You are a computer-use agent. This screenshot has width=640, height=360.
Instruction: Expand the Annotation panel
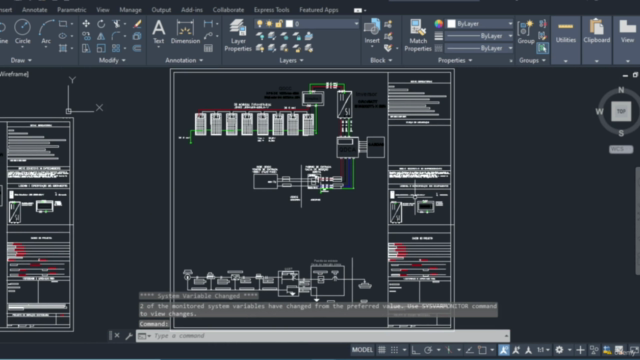click(x=184, y=60)
